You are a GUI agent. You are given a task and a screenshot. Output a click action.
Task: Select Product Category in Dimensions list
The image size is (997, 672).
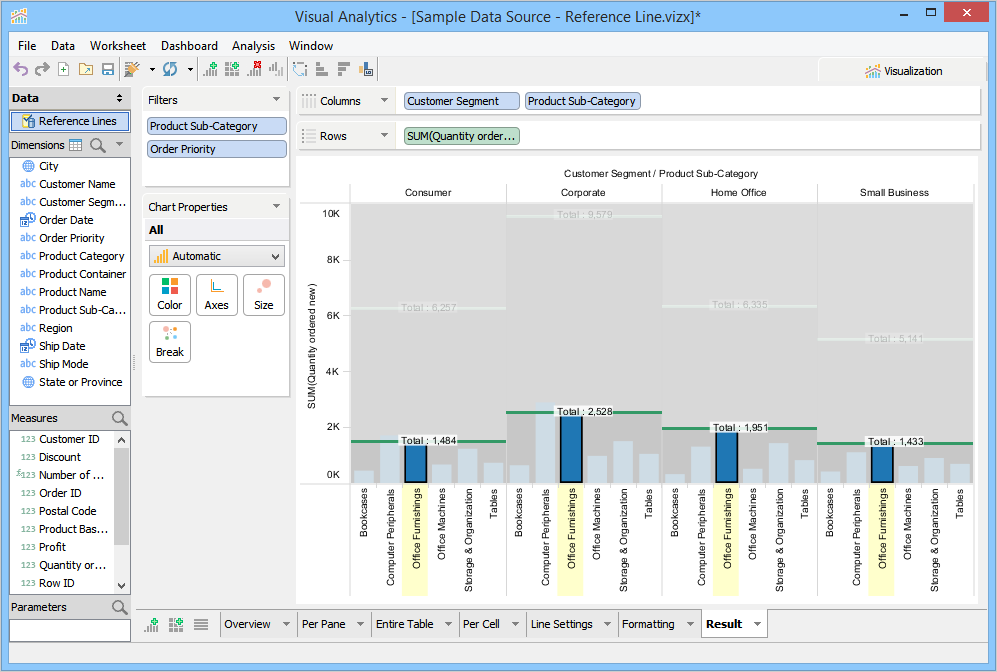81,256
